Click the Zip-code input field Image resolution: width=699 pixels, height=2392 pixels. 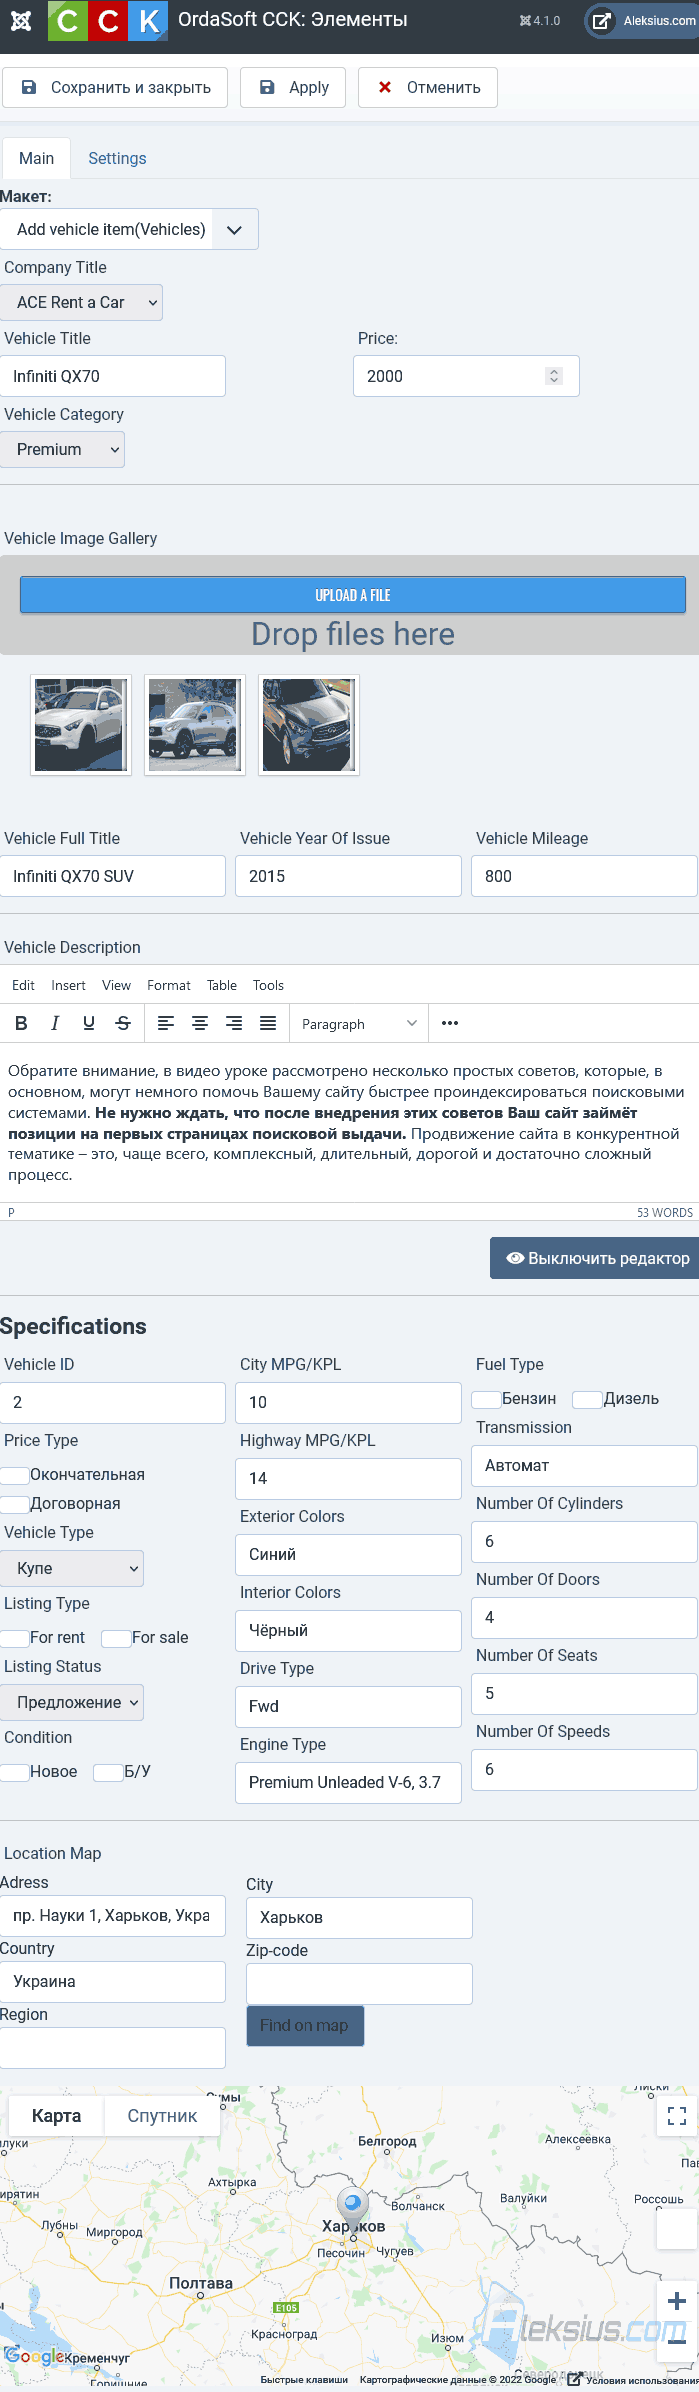[x=359, y=1984]
